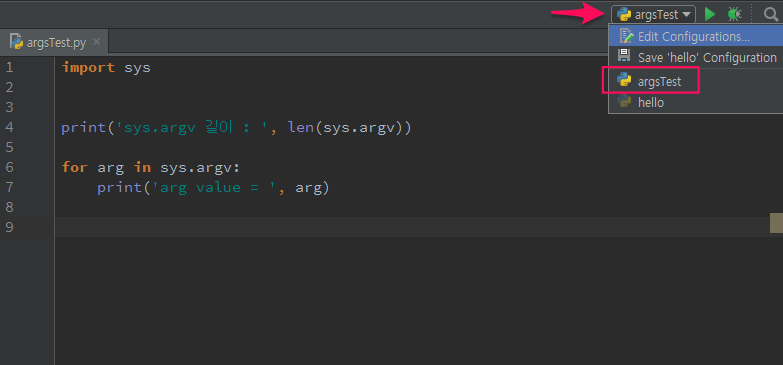Open the argsTest run configuration dropdown
The image size is (783, 365).
pos(653,14)
